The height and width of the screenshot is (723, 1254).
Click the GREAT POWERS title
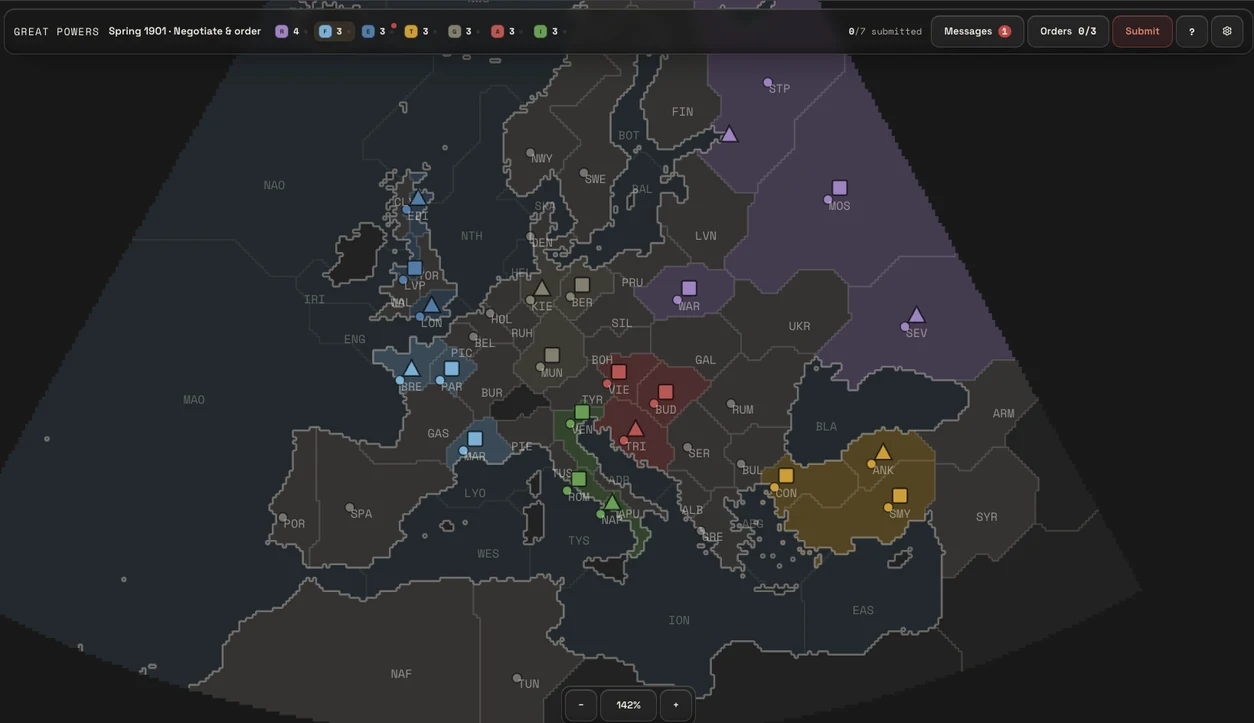[57, 32]
